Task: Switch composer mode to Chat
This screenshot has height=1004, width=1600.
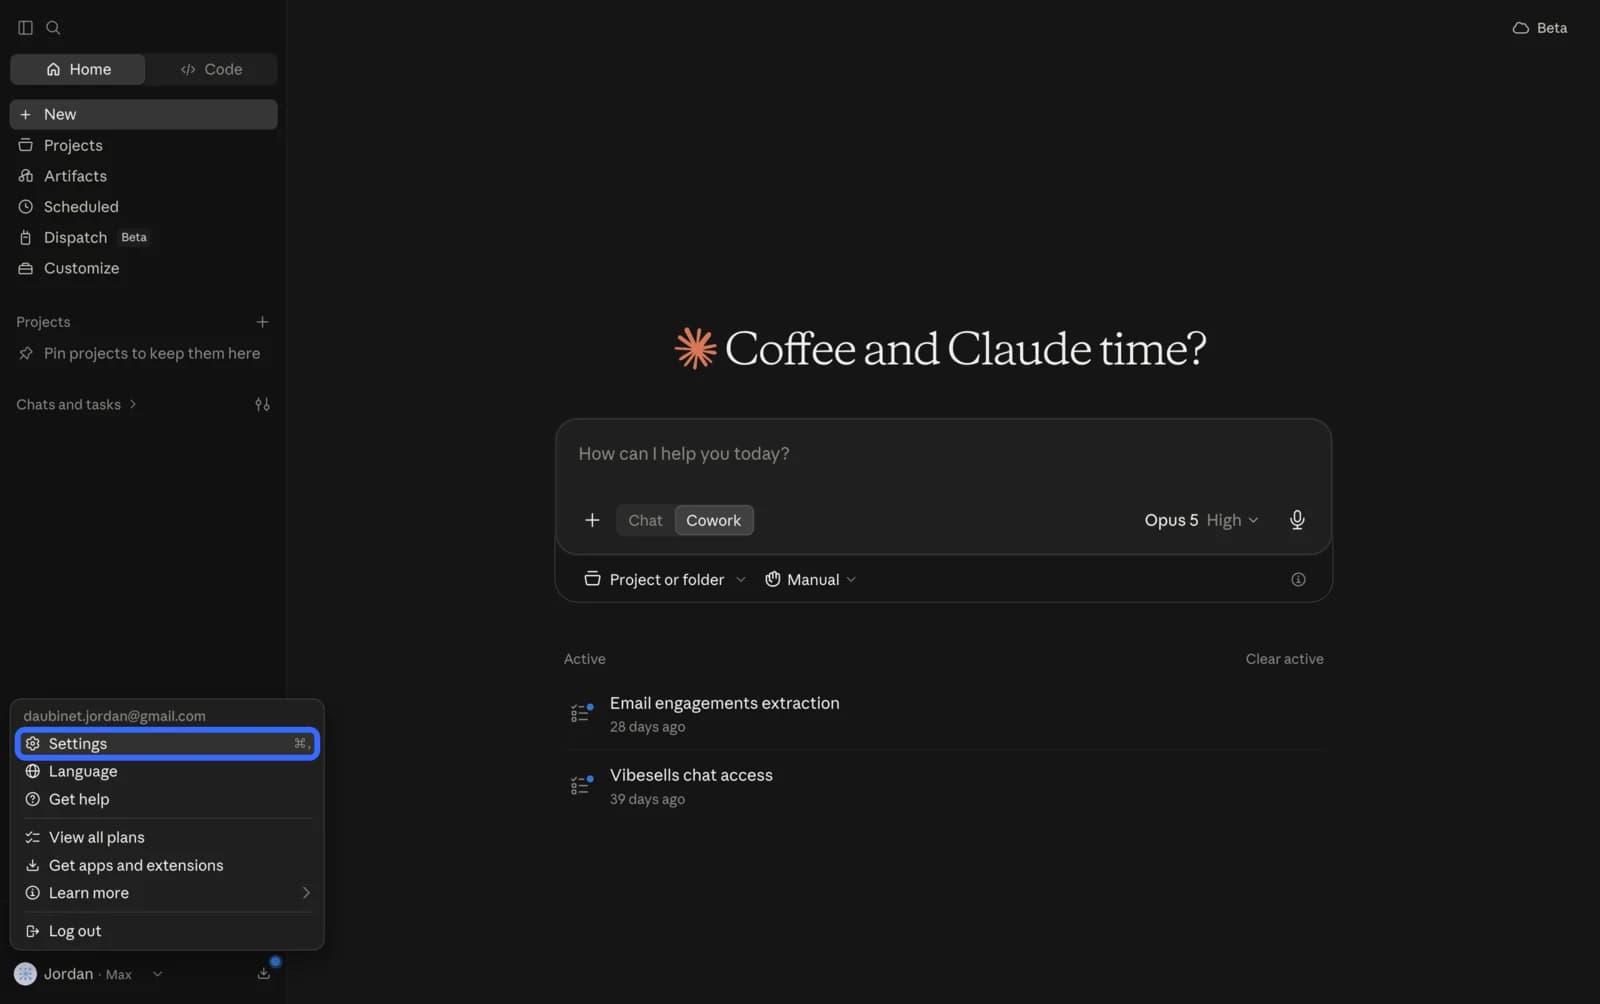Action: tap(645, 520)
